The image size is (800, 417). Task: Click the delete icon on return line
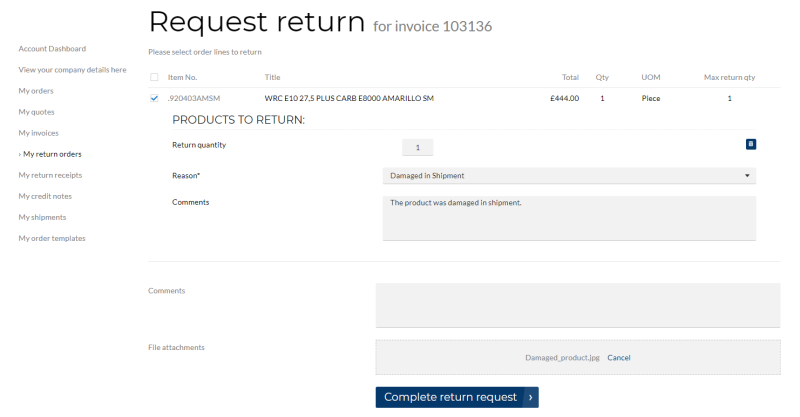751,144
